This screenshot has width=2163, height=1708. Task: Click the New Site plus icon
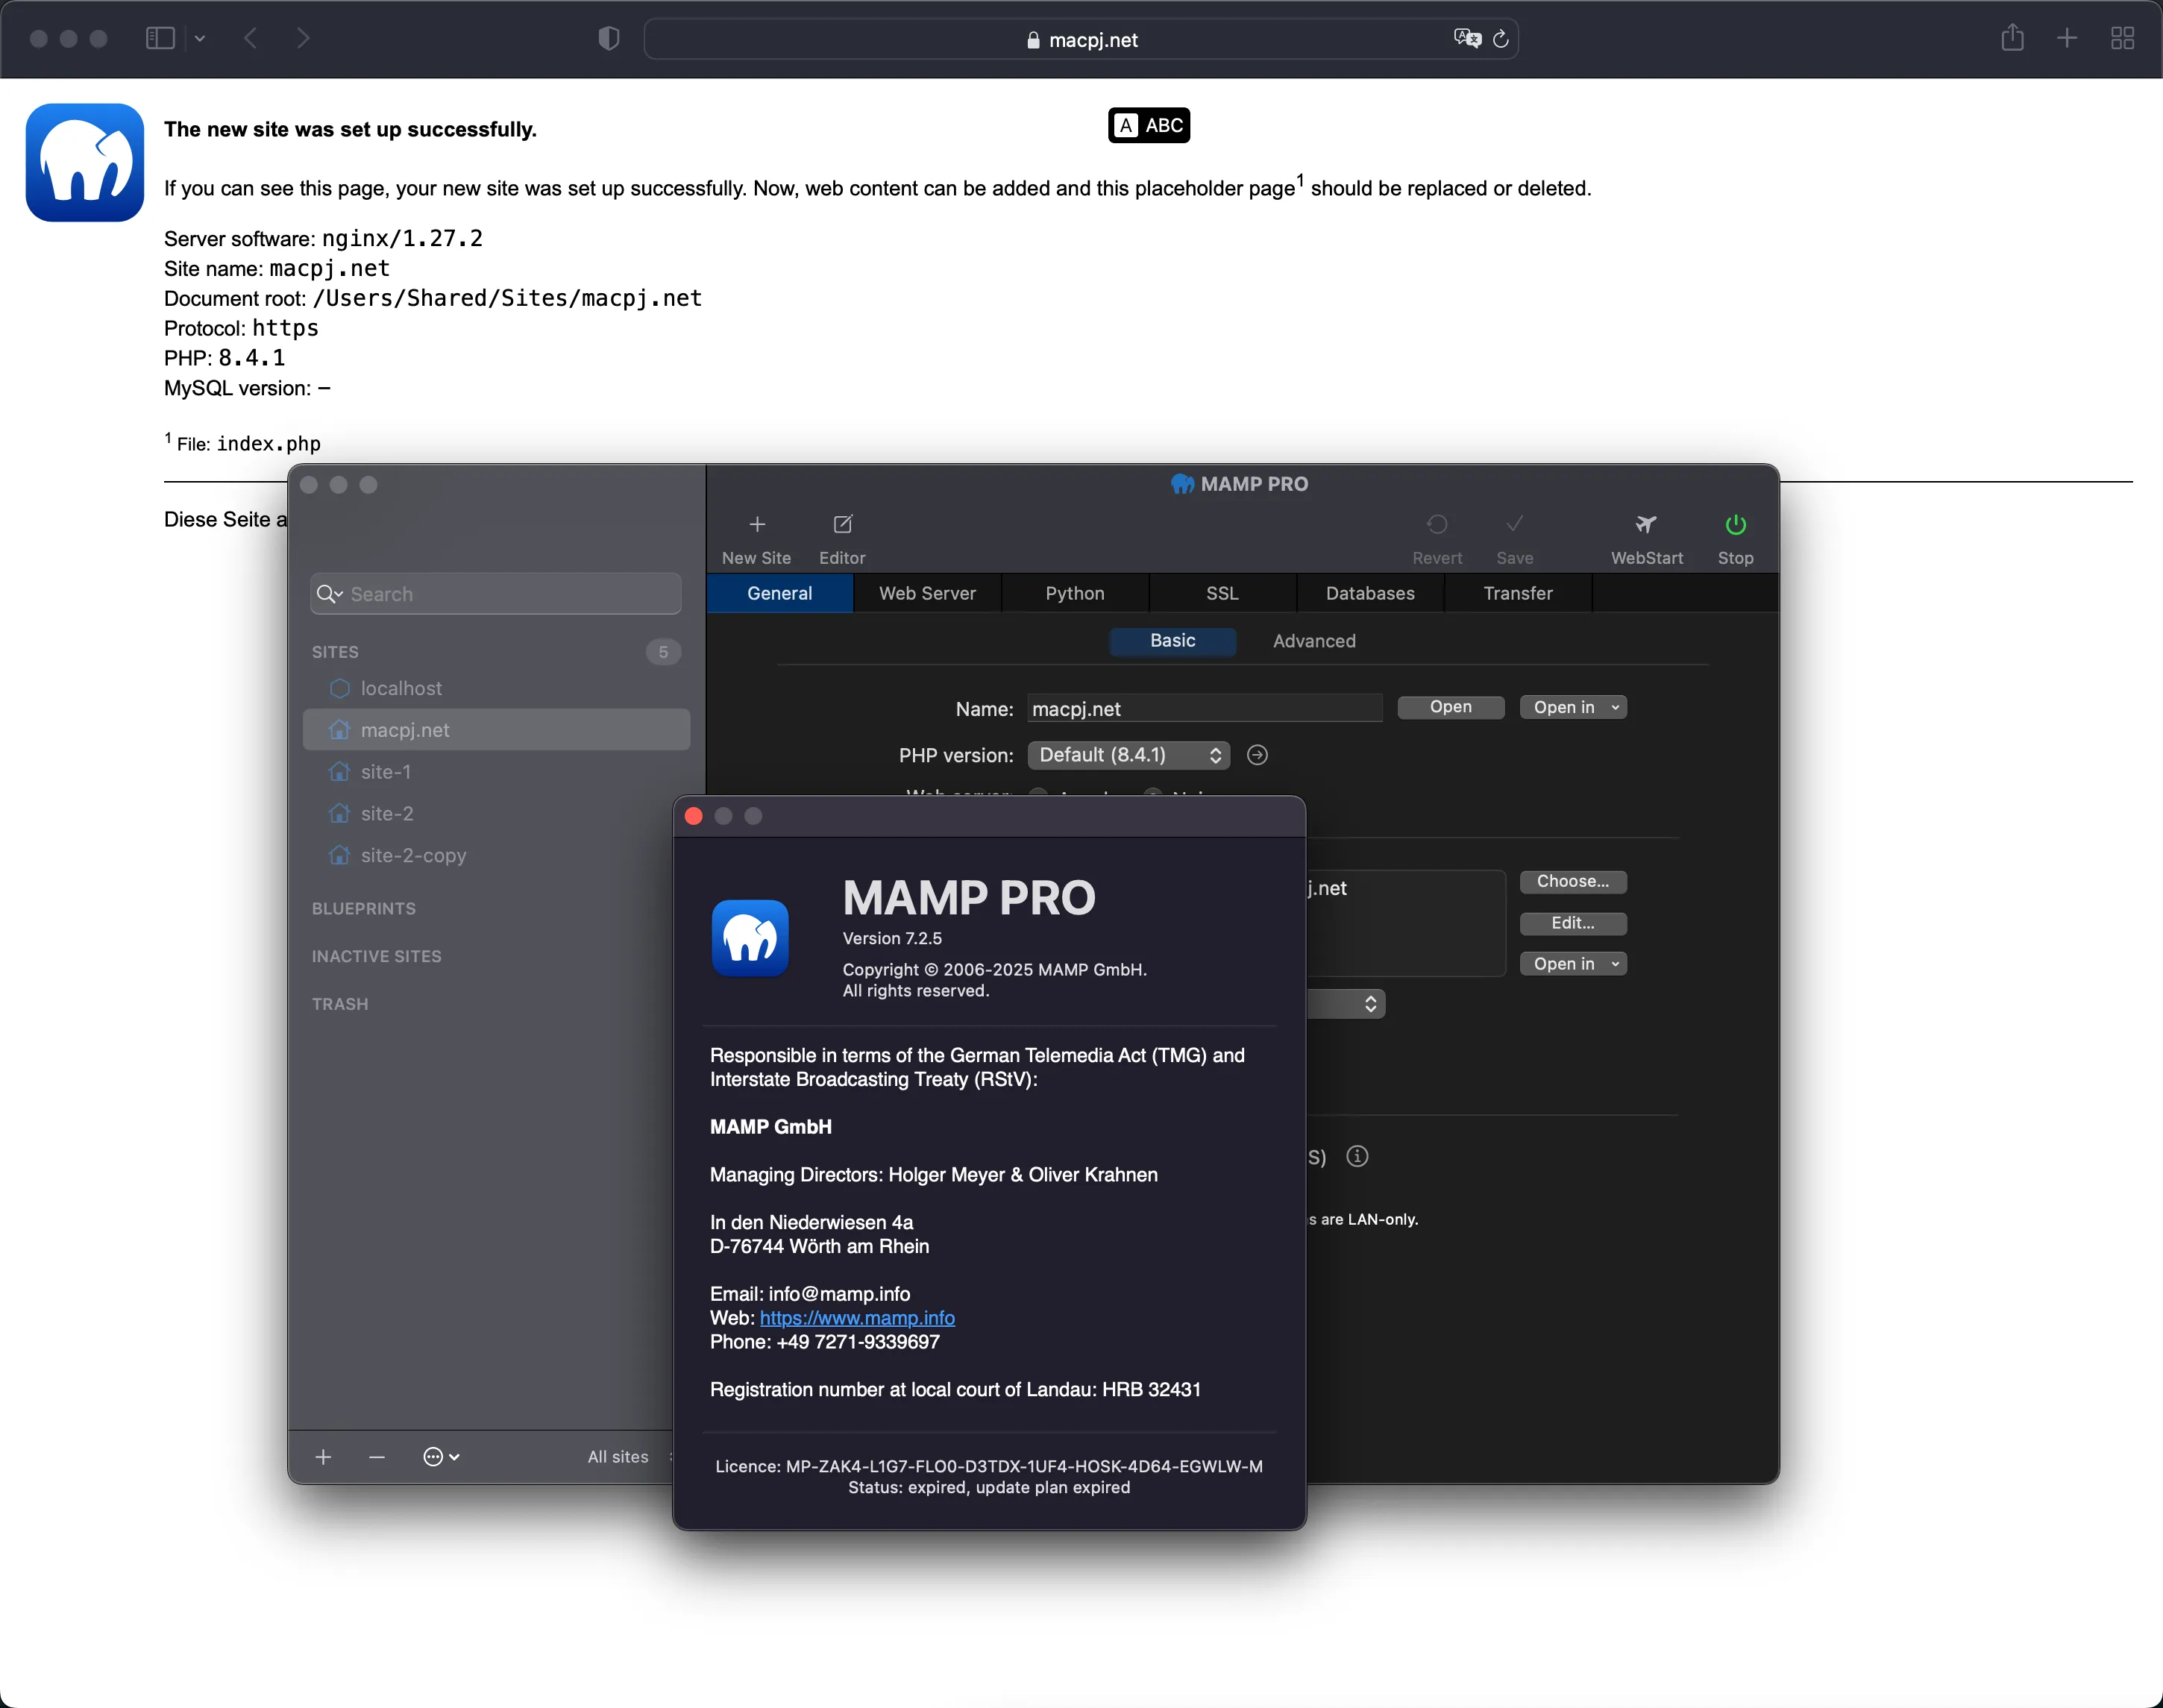[x=757, y=524]
